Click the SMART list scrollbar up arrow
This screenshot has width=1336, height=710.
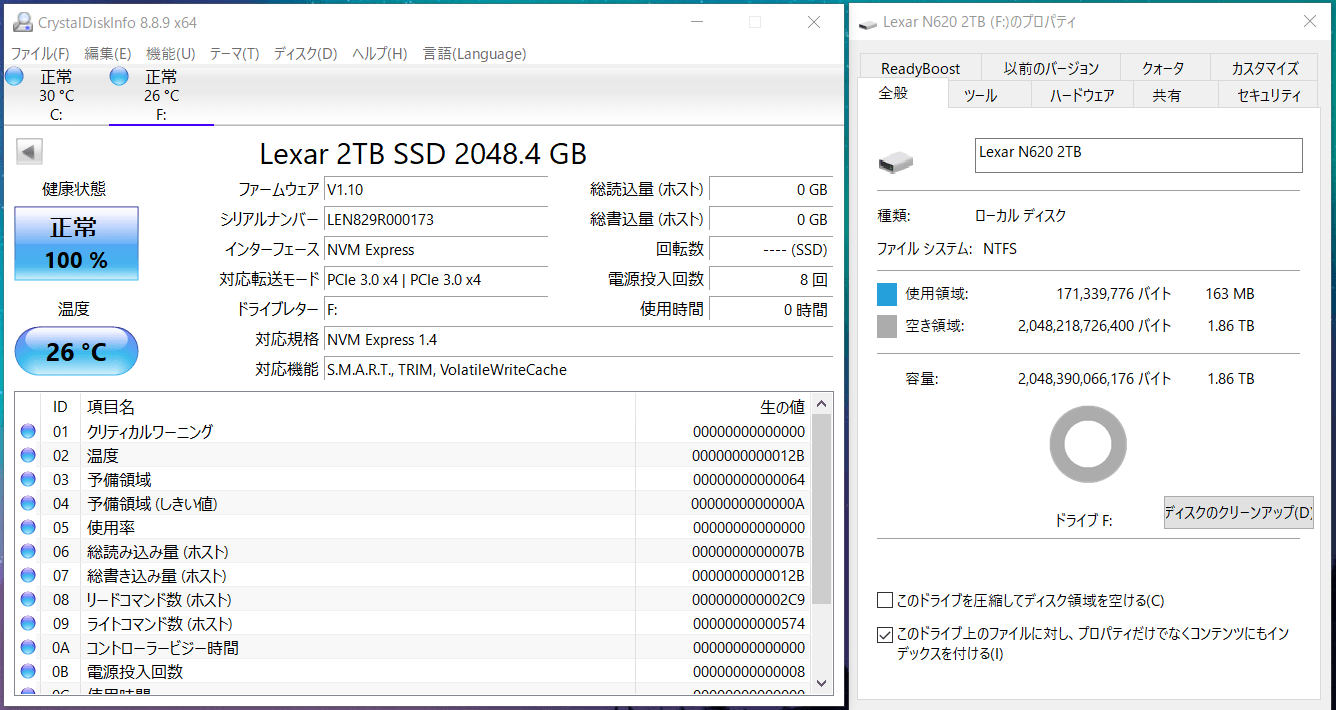[822, 404]
